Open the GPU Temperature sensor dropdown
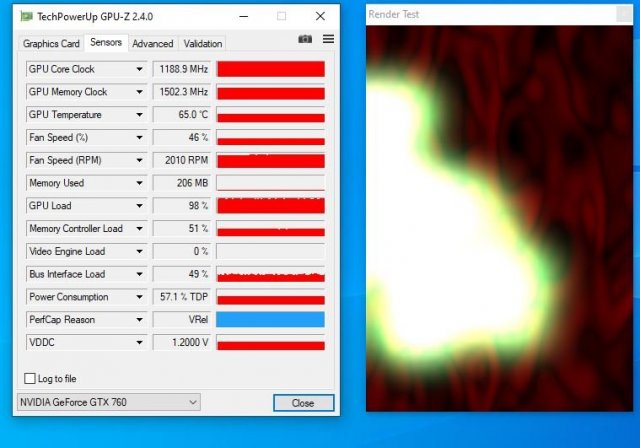 139,115
